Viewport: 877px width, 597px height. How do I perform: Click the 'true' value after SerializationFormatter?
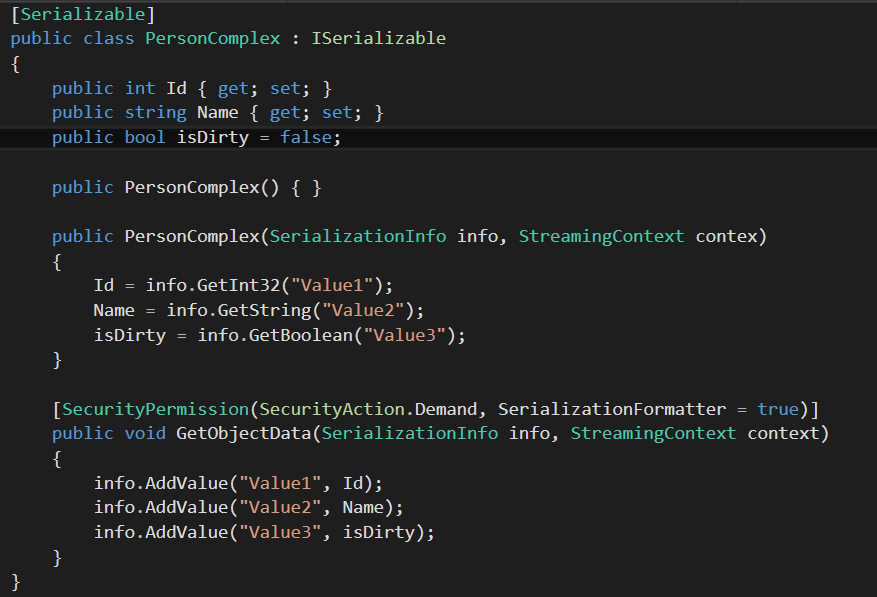(778, 409)
